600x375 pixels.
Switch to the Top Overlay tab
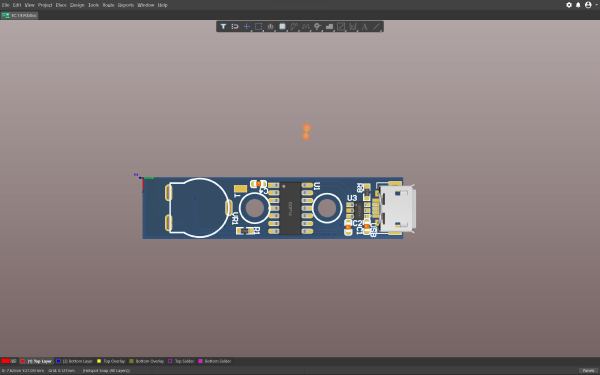111,361
